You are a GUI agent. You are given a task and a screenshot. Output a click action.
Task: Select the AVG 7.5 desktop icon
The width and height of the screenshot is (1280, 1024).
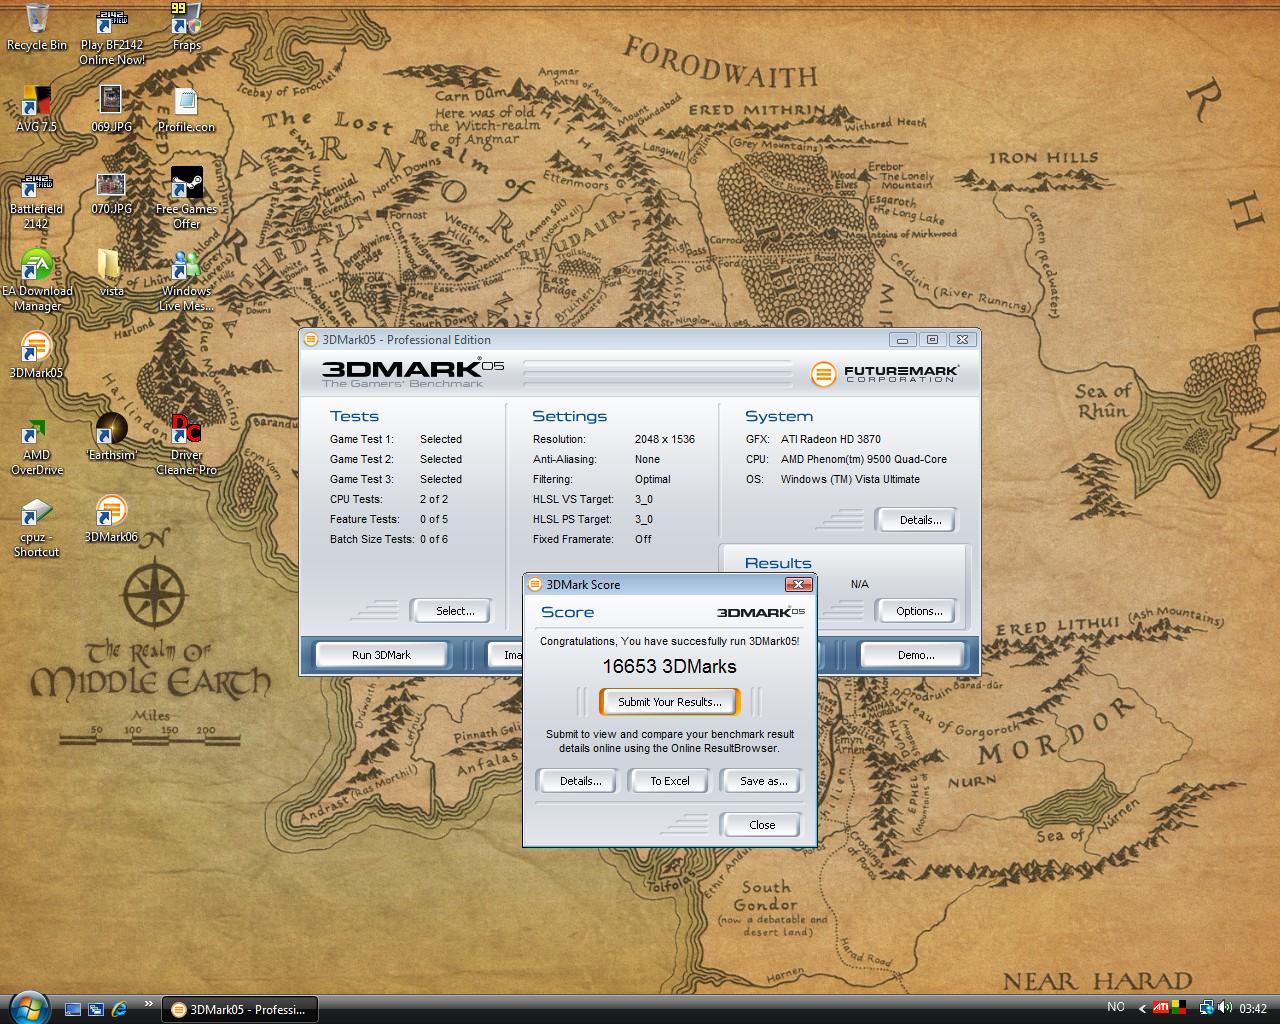(x=36, y=109)
